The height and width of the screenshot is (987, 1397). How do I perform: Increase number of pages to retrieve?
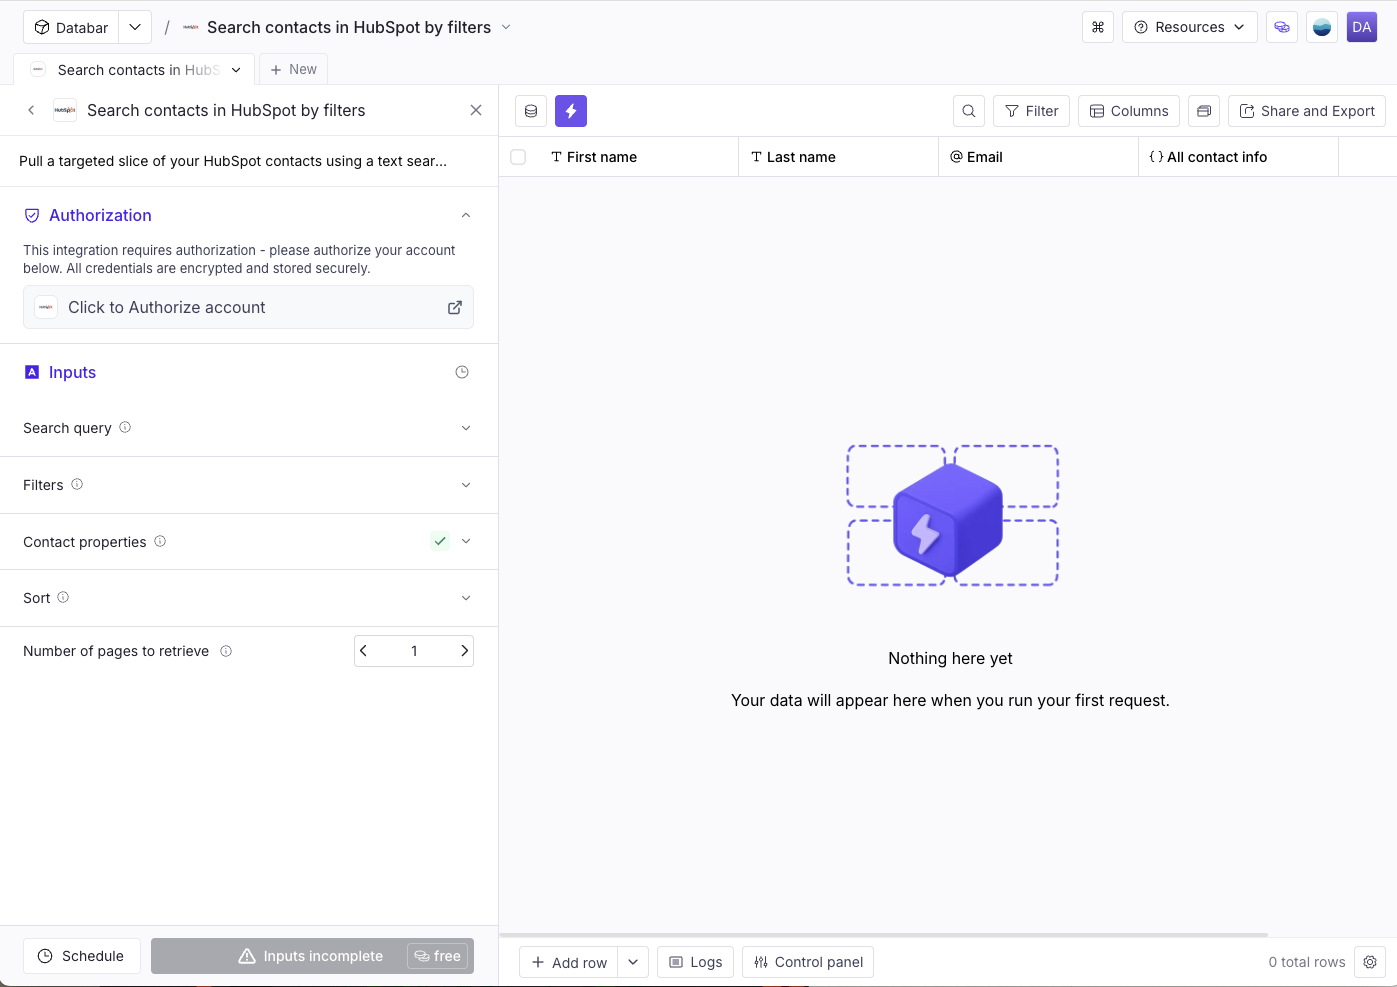pos(464,651)
